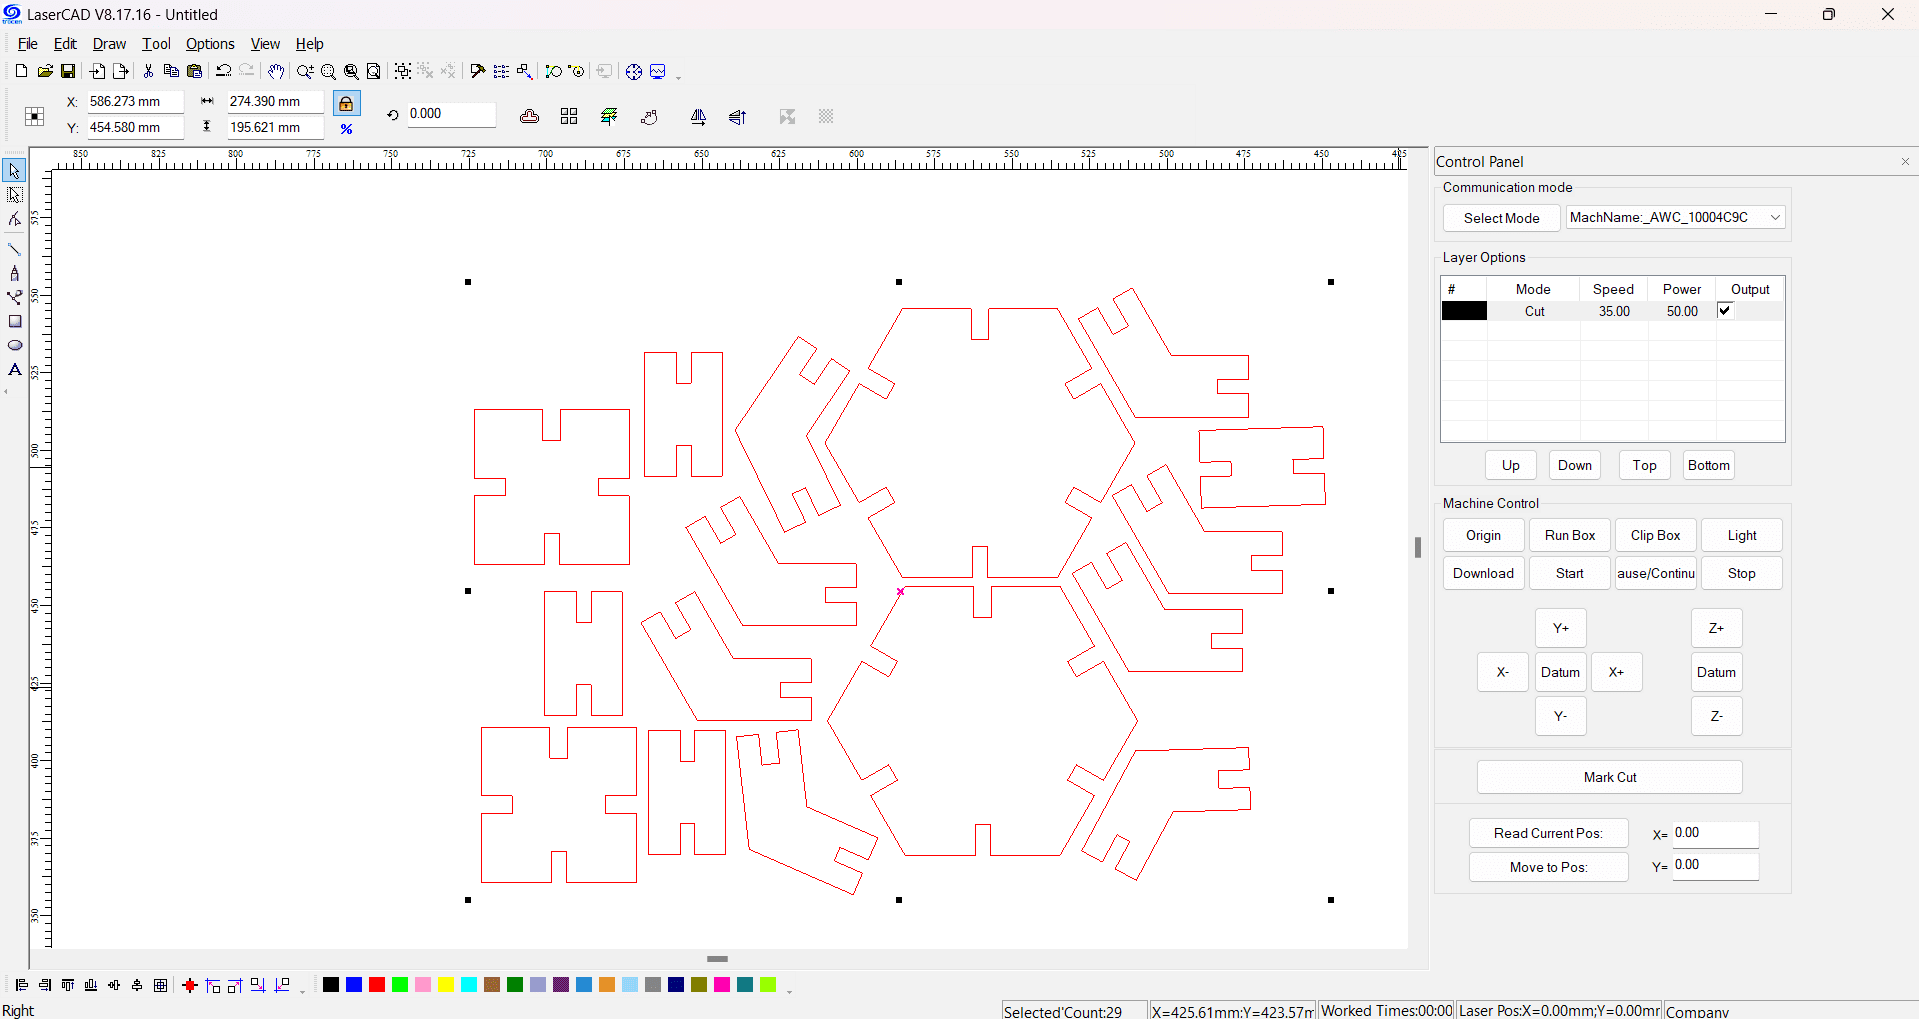This screenshot has width=1919, height=1019.
Task: Click the rotation angle field showing 0.000
Action: click(451, 114)
